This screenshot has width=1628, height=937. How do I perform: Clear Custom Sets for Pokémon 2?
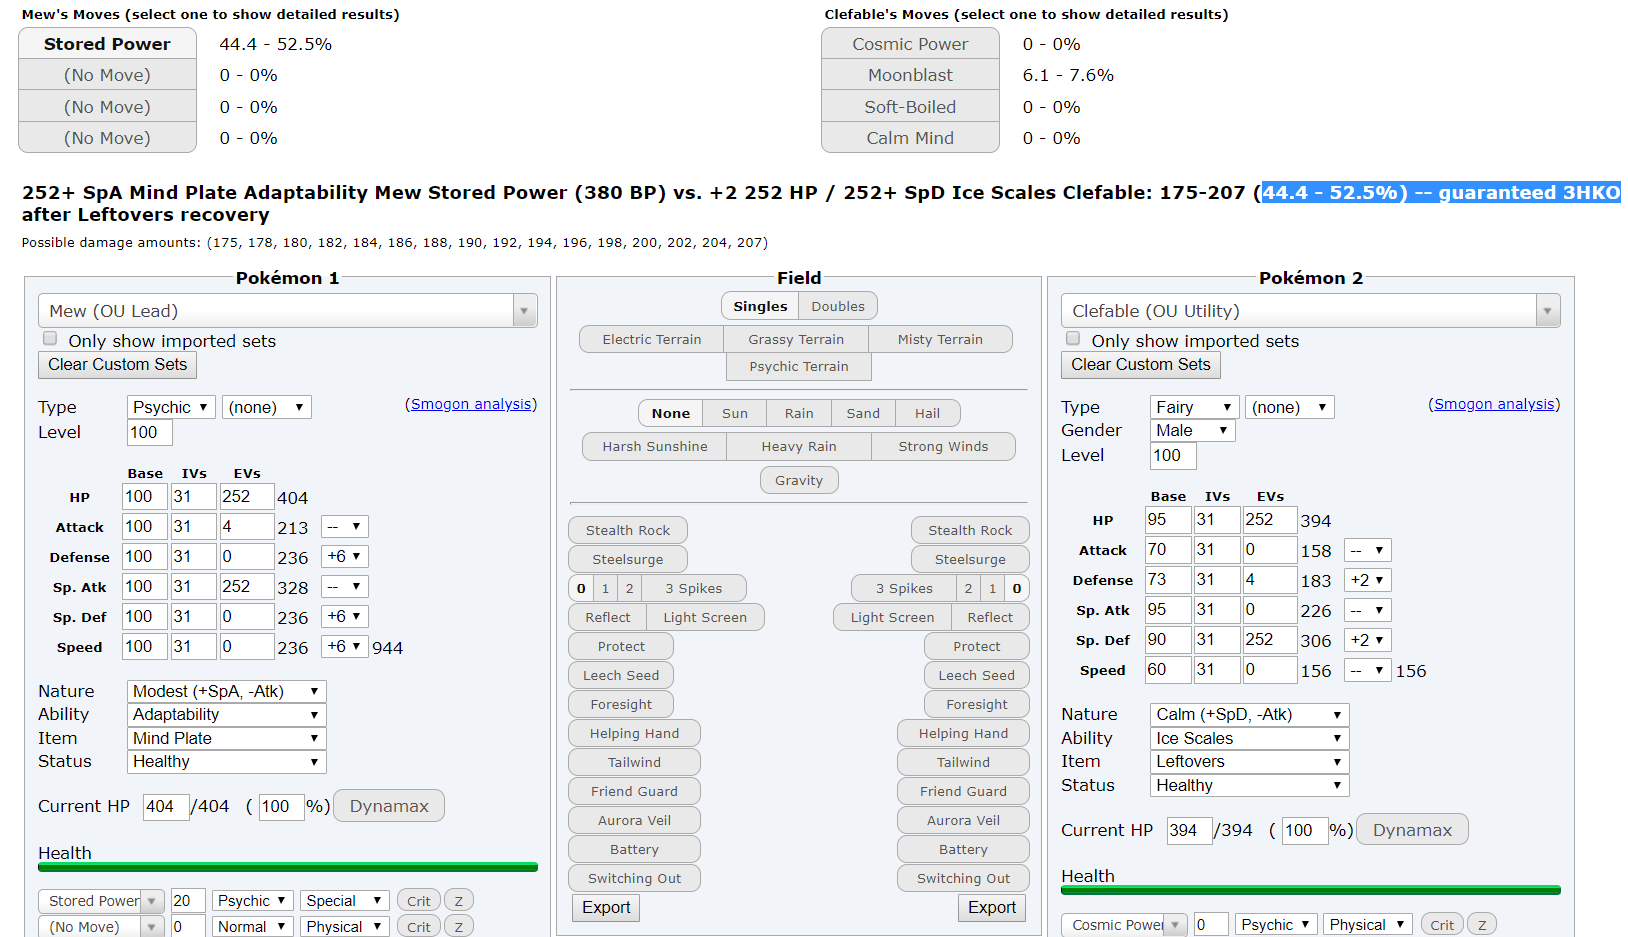[1141, 365]
